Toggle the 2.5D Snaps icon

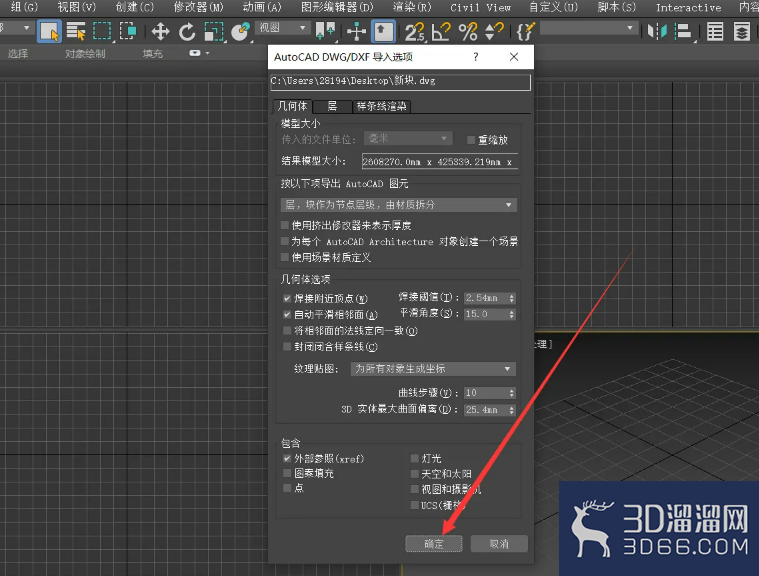point(414,32)
